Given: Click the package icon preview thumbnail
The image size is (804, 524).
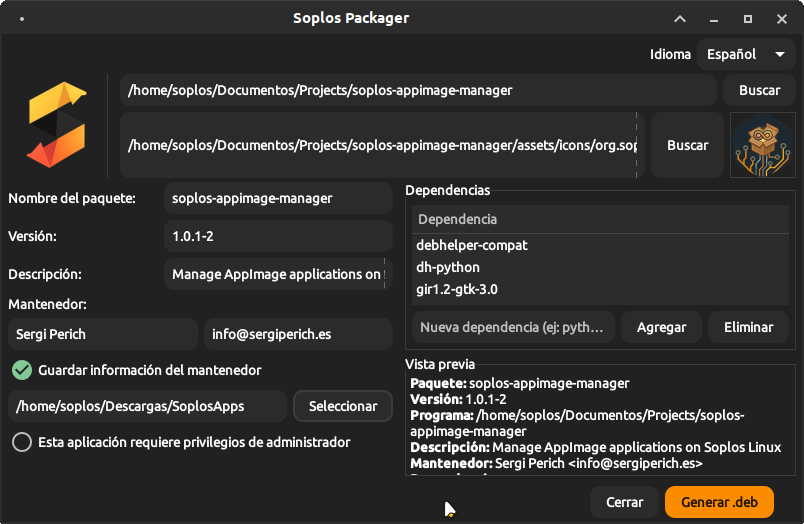Looking at the screenshot, I should (762, 146).
